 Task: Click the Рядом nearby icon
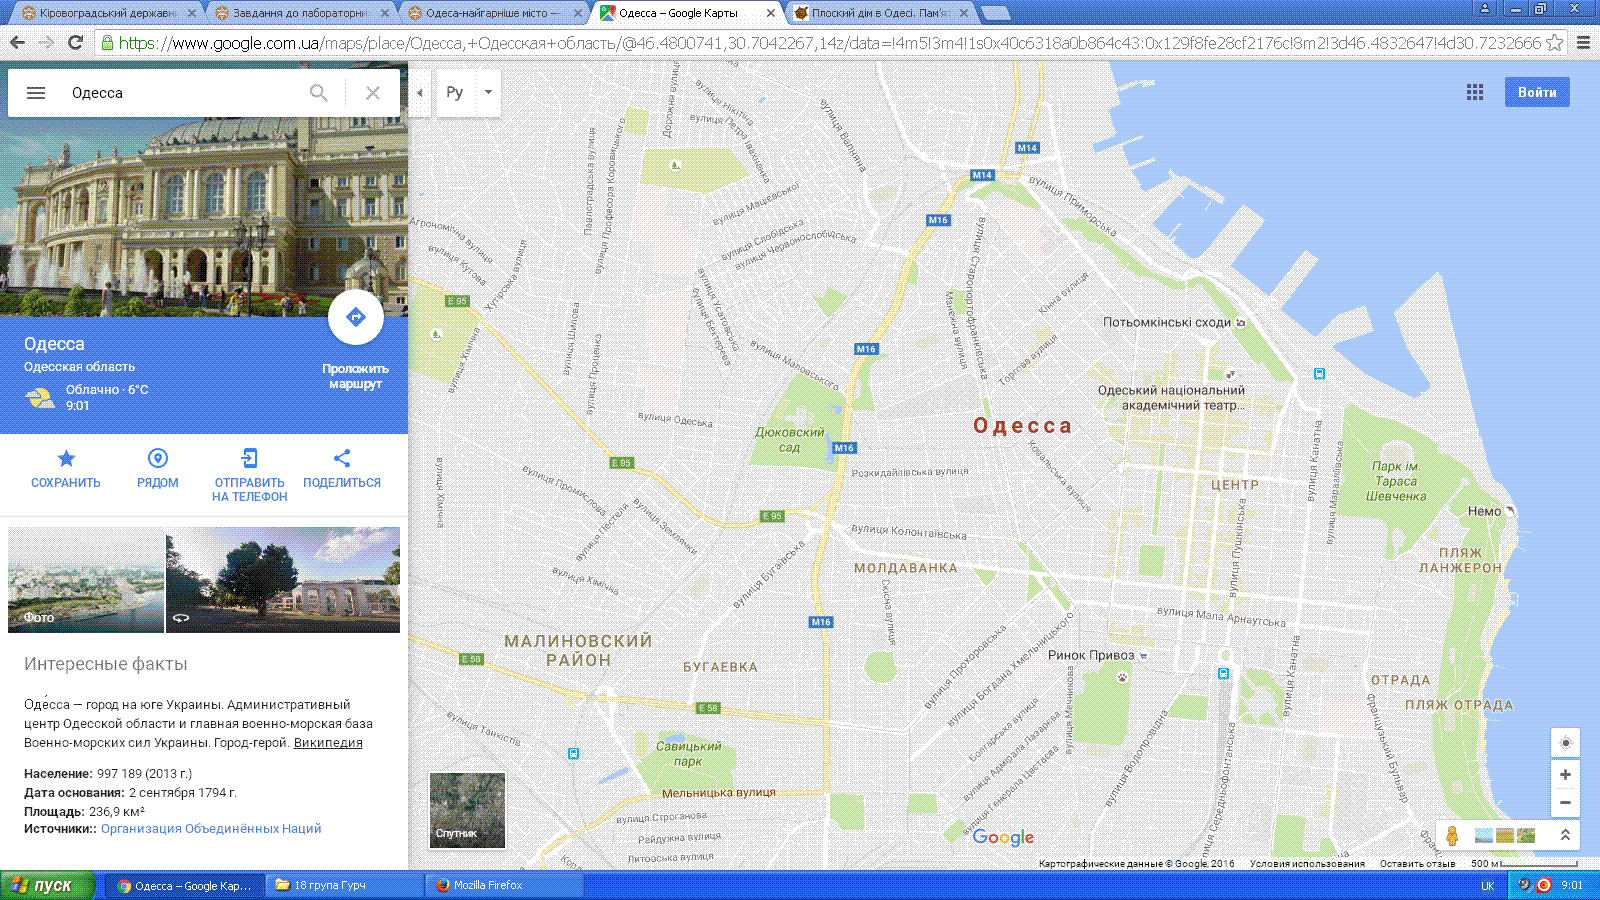point(157,458)
